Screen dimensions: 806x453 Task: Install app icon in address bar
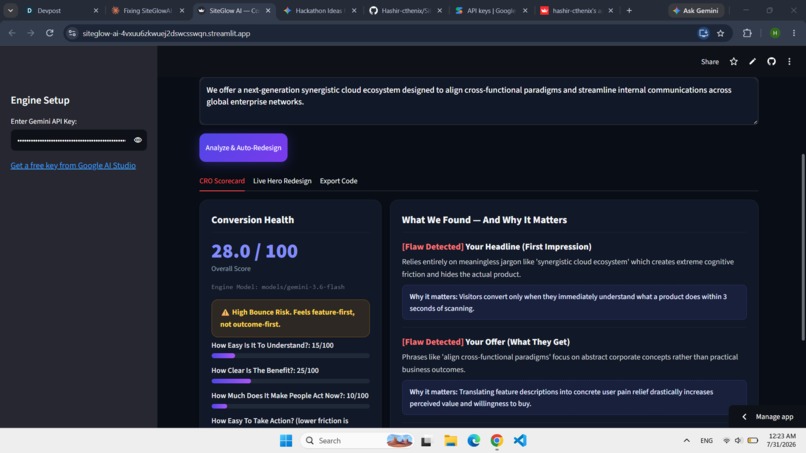(703, 33)
